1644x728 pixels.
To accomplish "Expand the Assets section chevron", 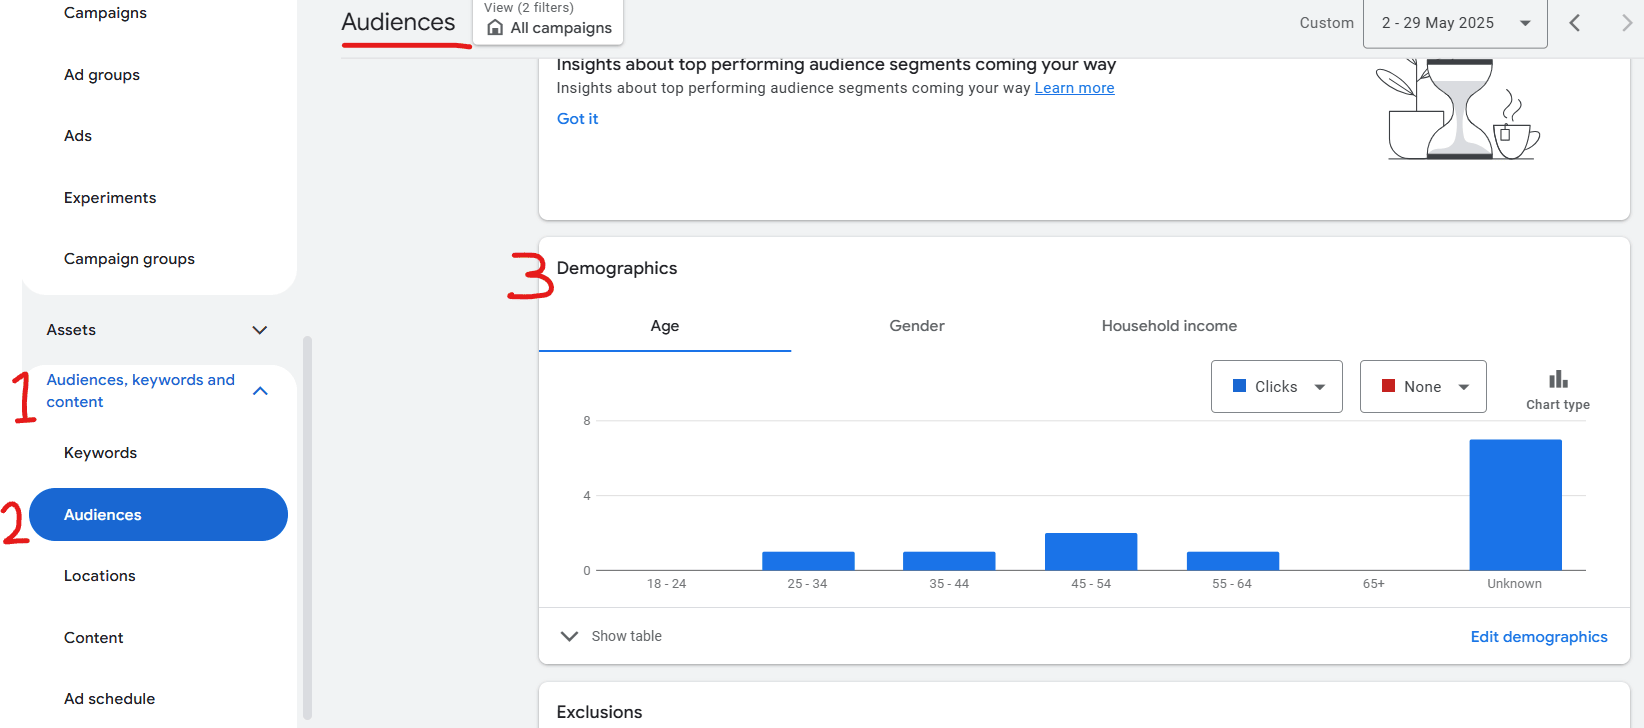I will [260, 330].
